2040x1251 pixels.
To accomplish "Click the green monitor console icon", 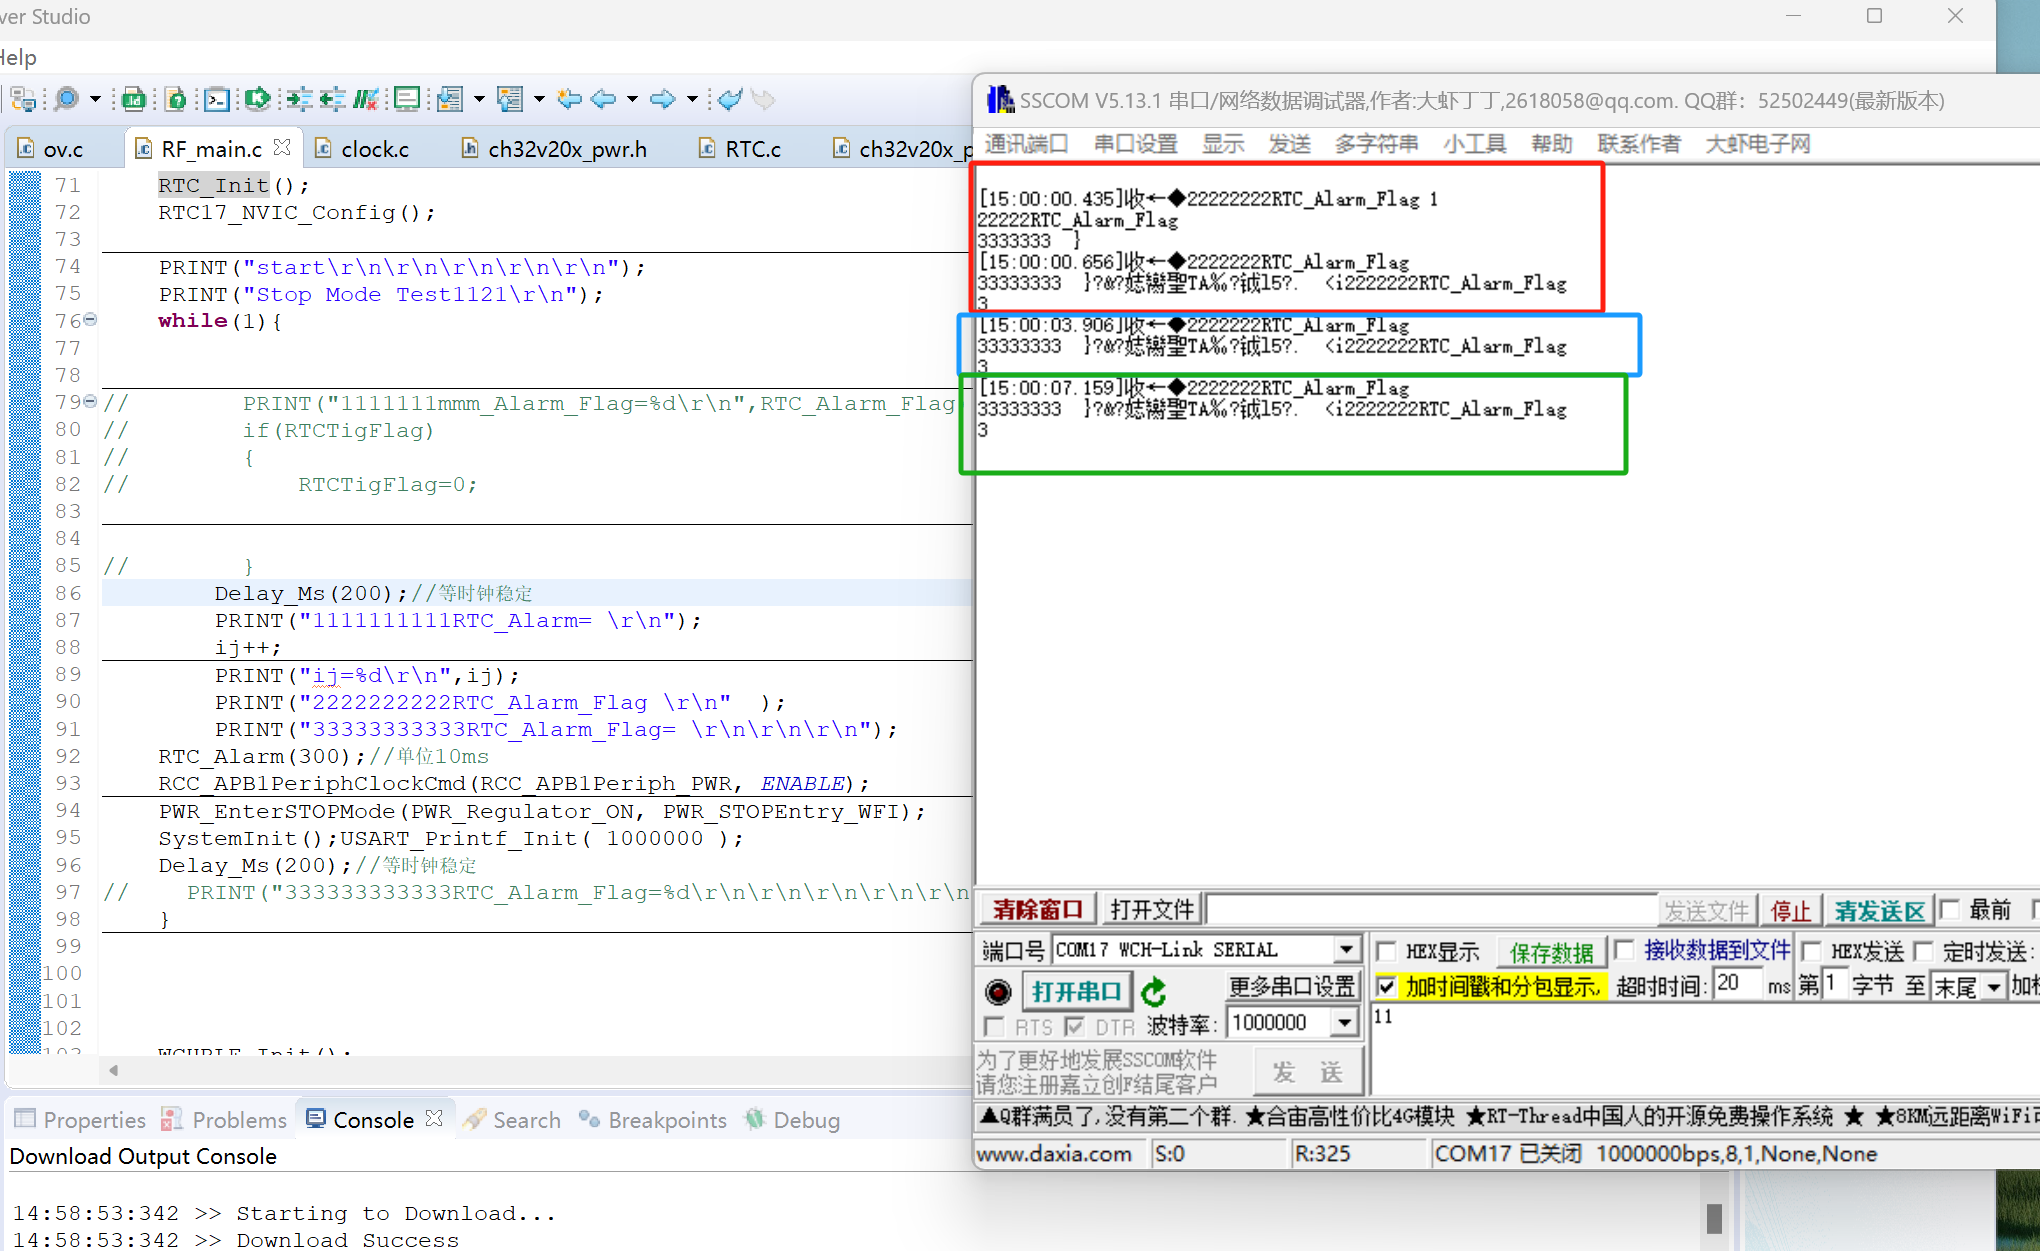I will 407,99.
